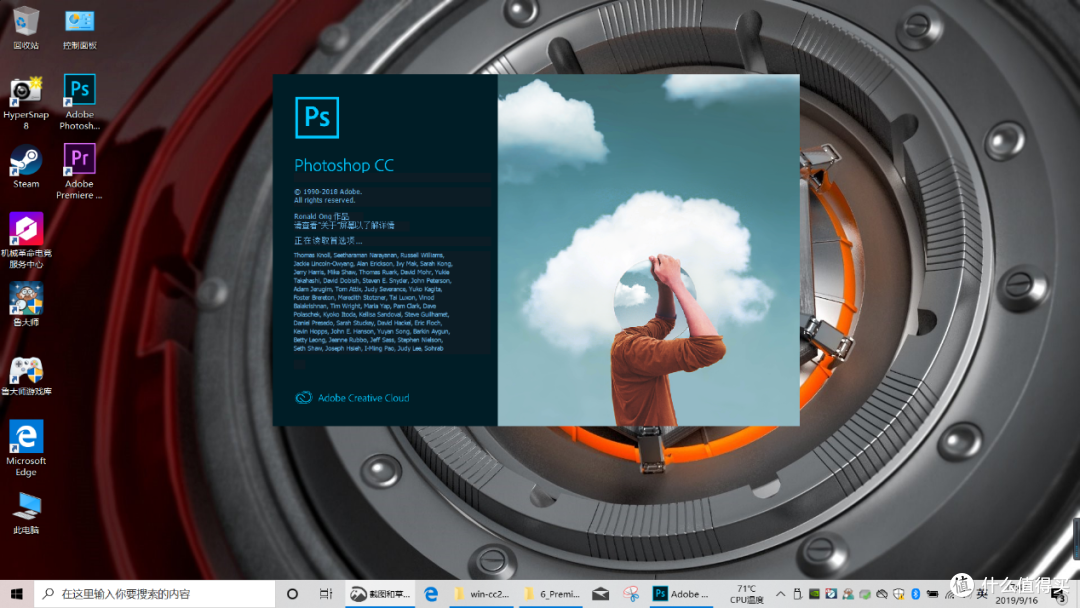Image resolution: width=1080 pixels, height=608 pixels.
Task: Click the 英 input method indicator
Action: point(982,594)
